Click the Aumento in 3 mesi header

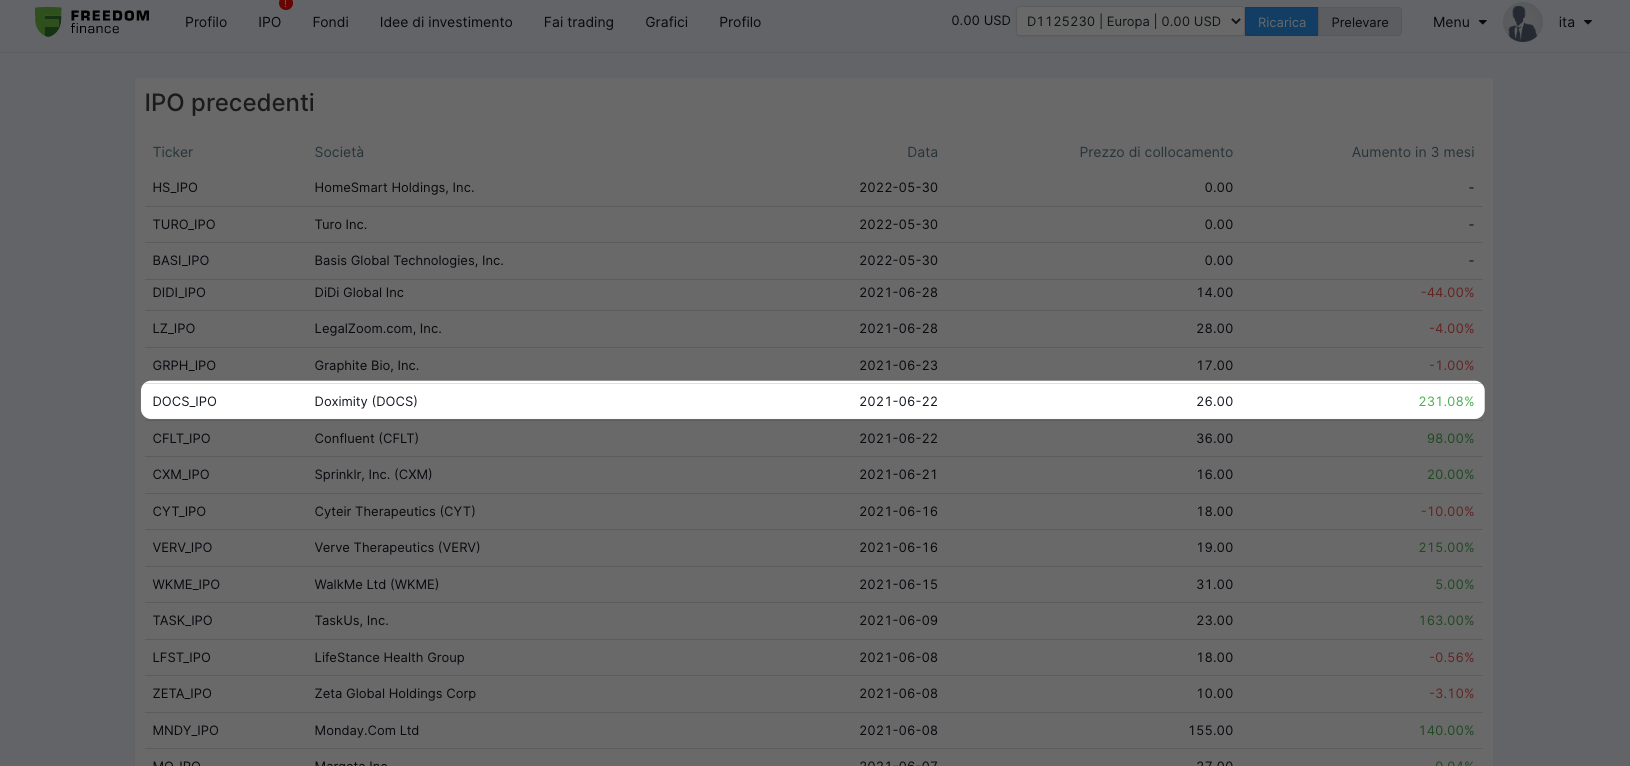coord(1413,152)
